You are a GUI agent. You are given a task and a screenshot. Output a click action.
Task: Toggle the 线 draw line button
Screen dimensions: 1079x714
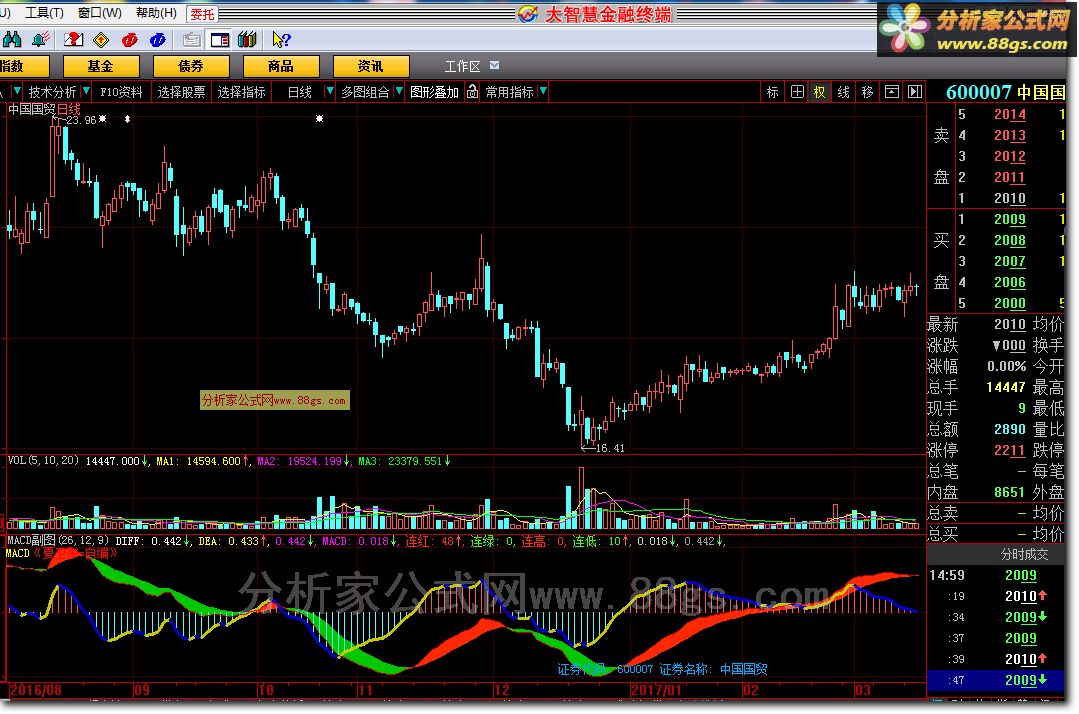(x=844, y=92)
